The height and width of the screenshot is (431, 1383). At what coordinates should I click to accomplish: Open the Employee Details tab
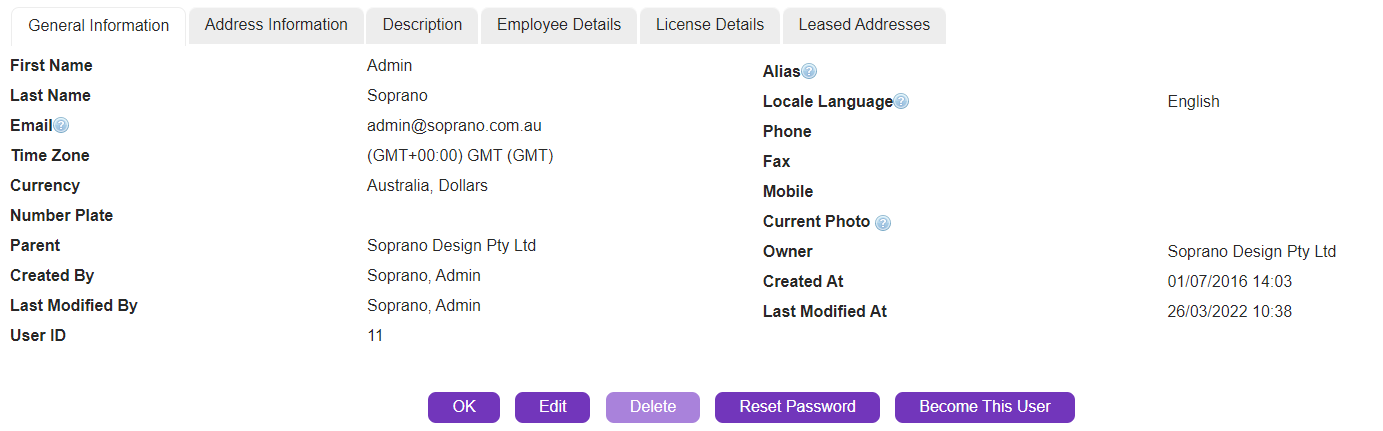pyautogui.click(x=559, y=25)
